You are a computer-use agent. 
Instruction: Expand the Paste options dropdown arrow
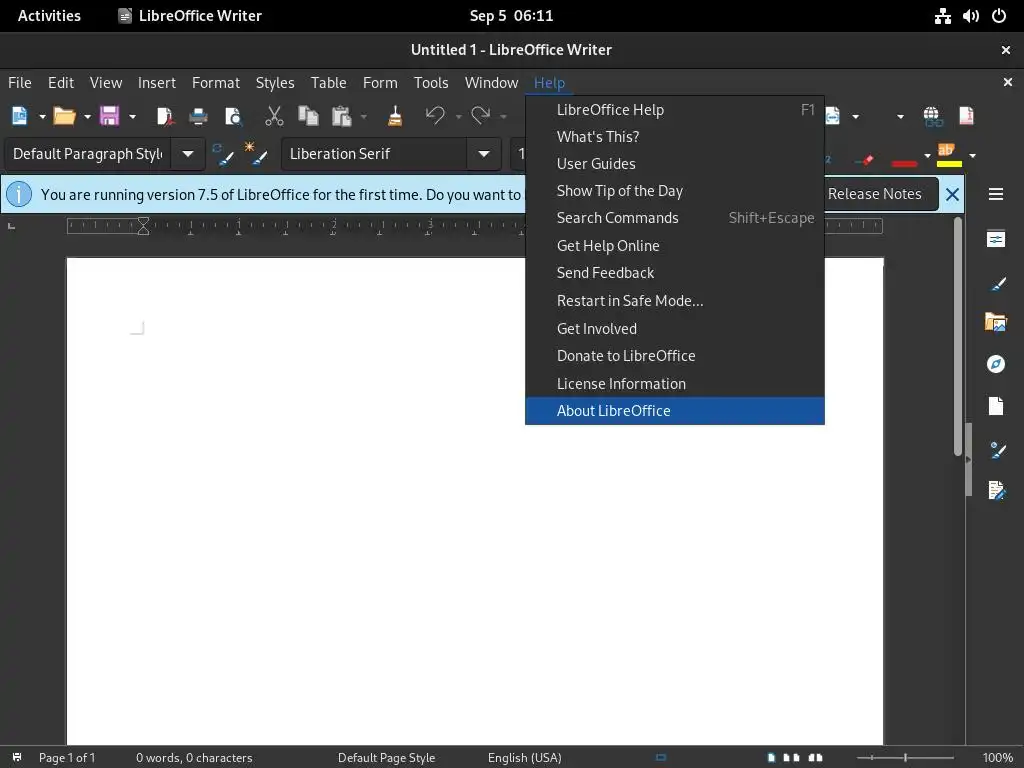tap(364, 117)
